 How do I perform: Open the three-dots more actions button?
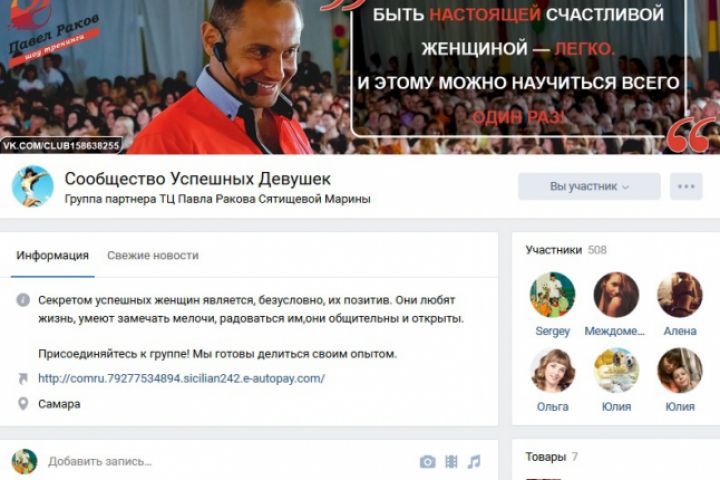click(x=686, y=186)
